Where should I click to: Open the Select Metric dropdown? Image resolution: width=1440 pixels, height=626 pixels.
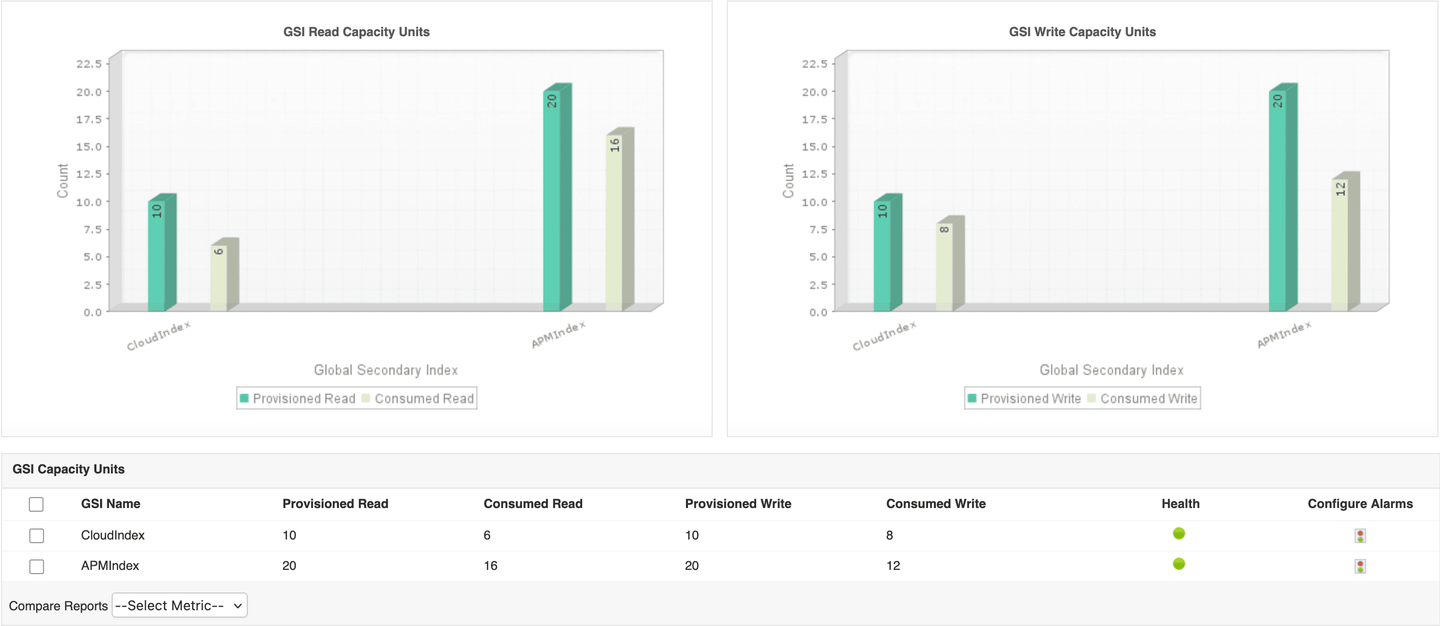(180, 605)
